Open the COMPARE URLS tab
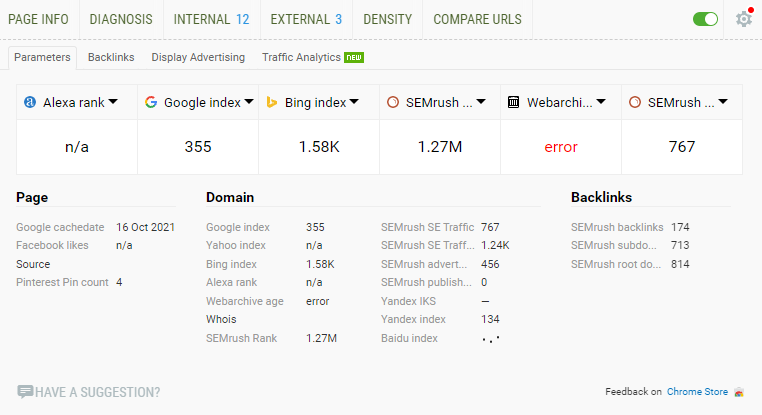762x415 pixels. coord(477,19)
